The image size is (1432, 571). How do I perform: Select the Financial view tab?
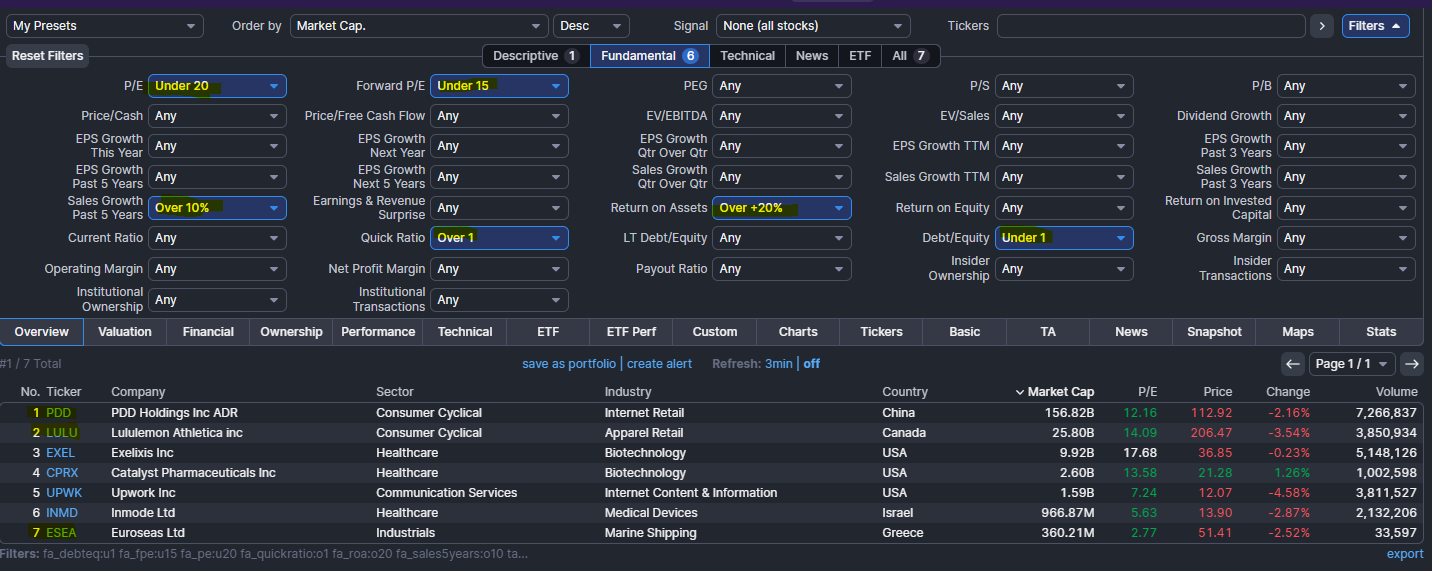208,332
